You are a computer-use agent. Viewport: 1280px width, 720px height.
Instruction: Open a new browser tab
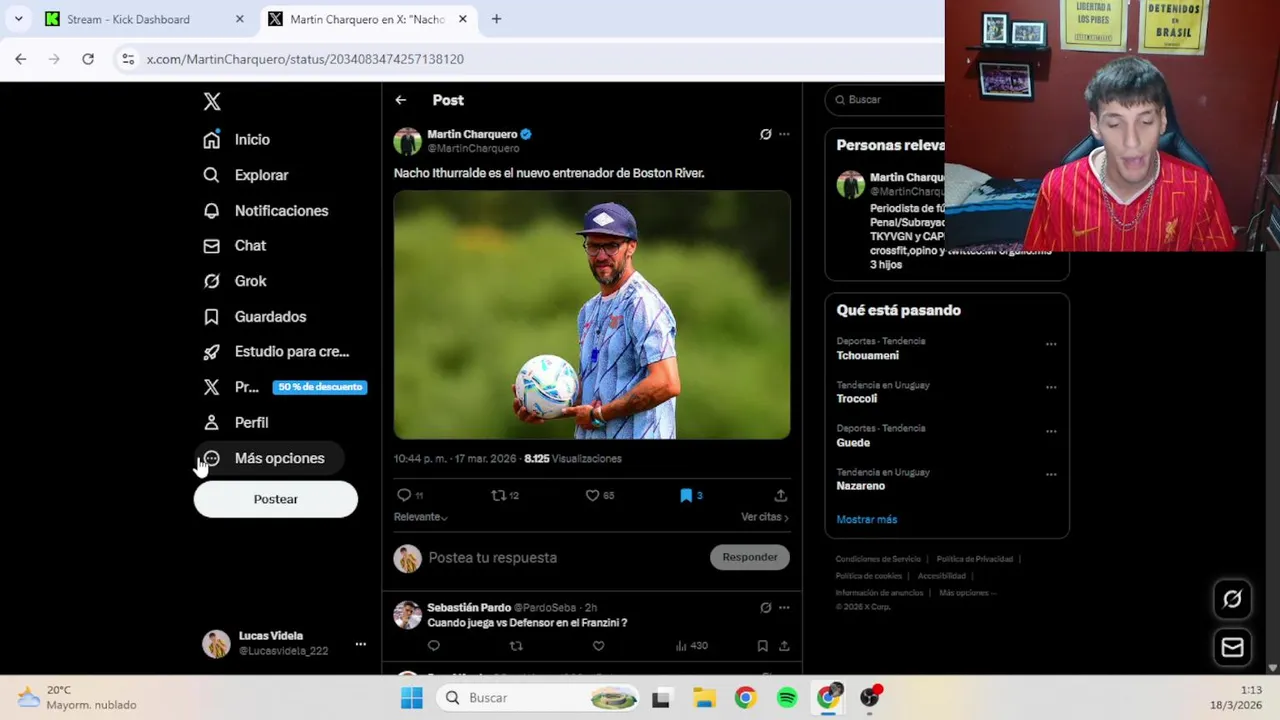pos(496,19)
